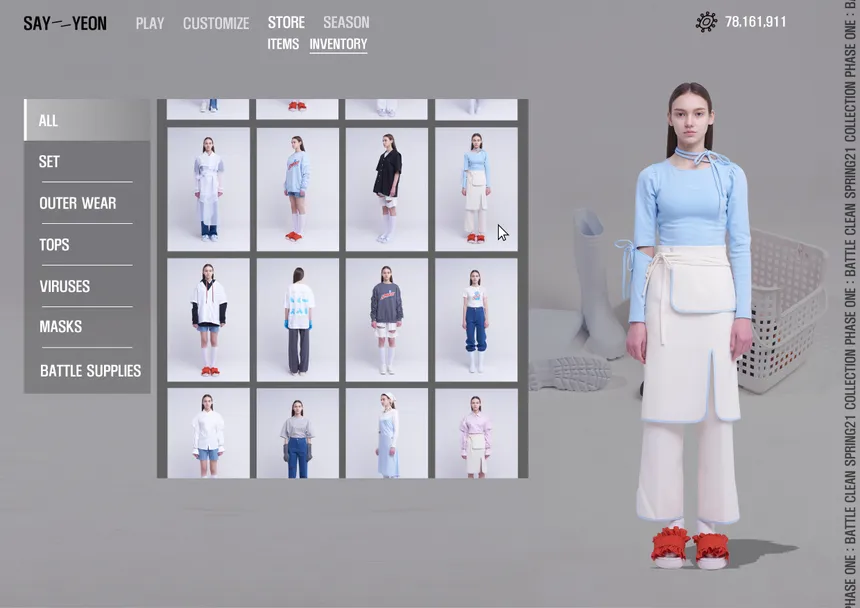Show only TOPS in inventory
Viewport: 860px width, 608px height.
tap(87, 245)
